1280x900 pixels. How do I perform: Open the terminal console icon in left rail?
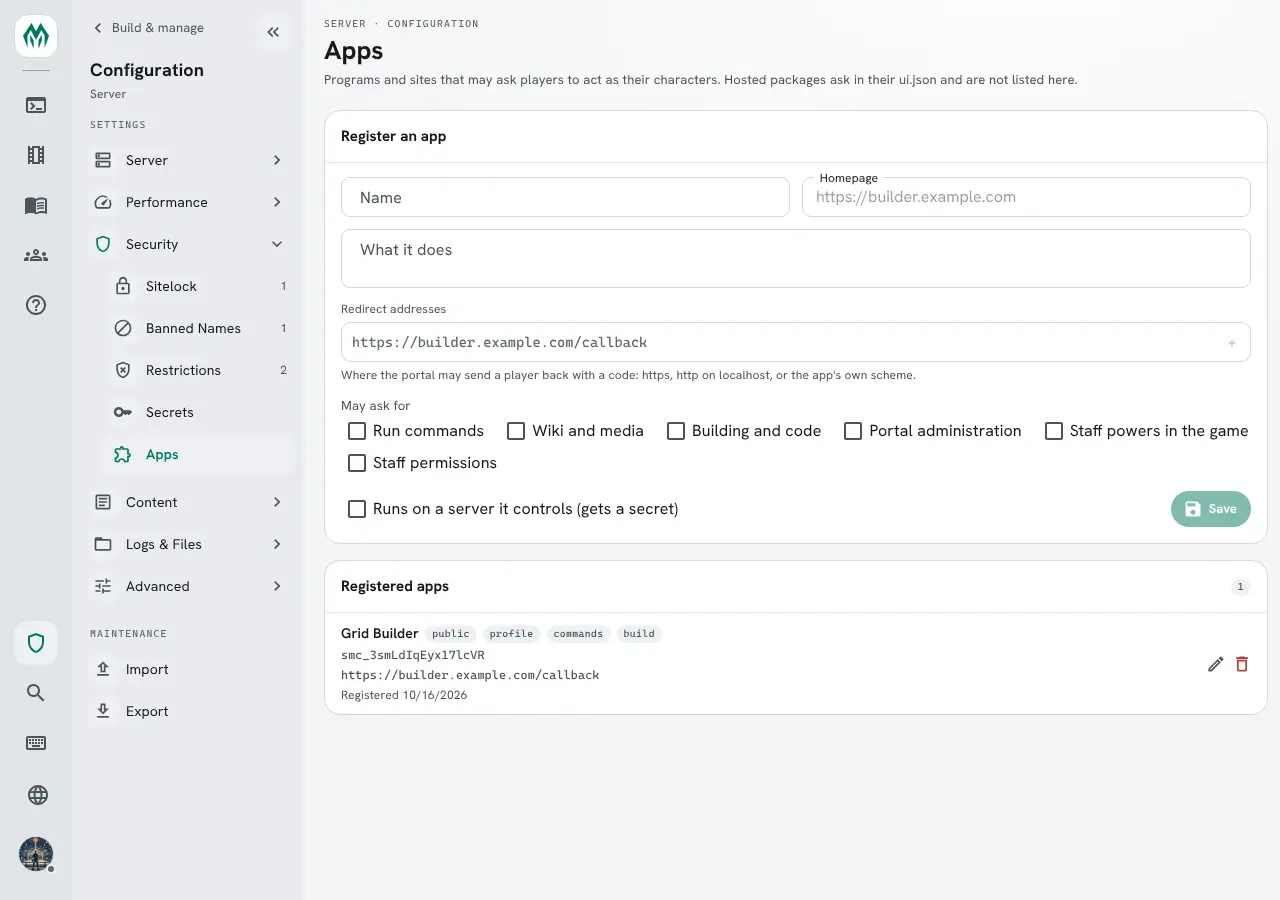pos(36,105)
